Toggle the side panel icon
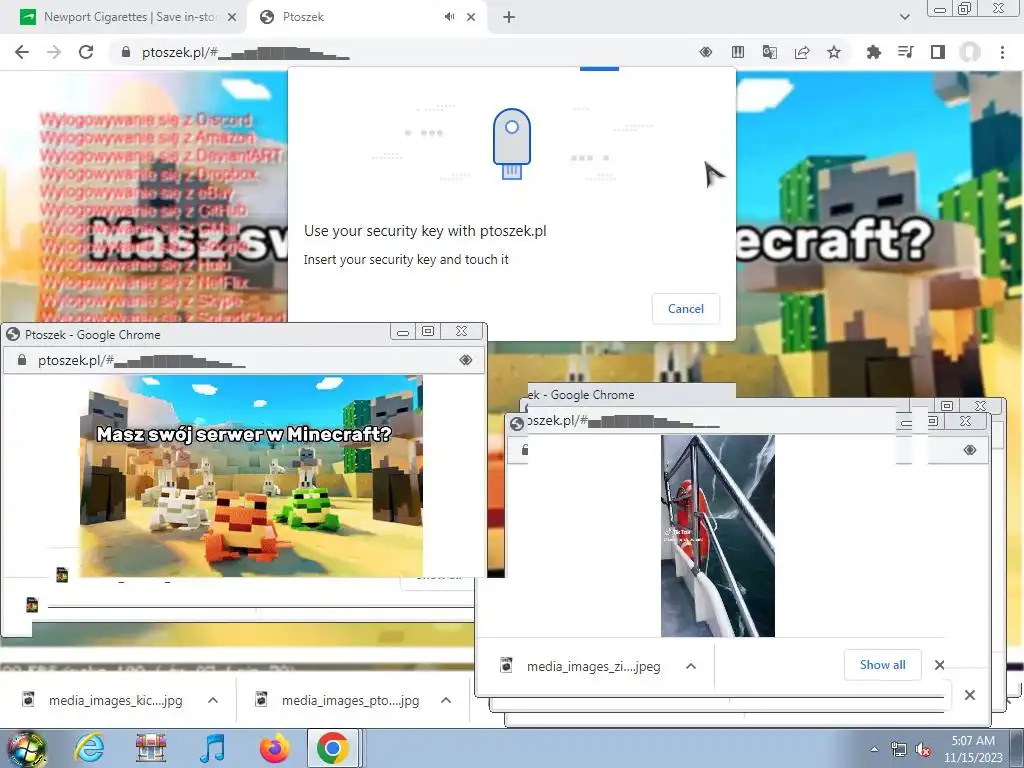 [938, 52]
